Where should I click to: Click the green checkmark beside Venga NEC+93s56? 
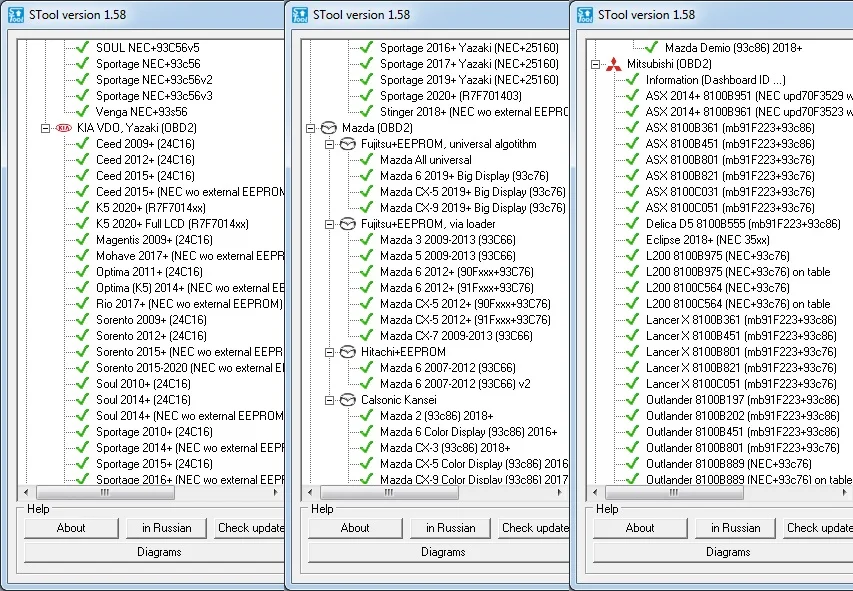[x=83, y=112]
